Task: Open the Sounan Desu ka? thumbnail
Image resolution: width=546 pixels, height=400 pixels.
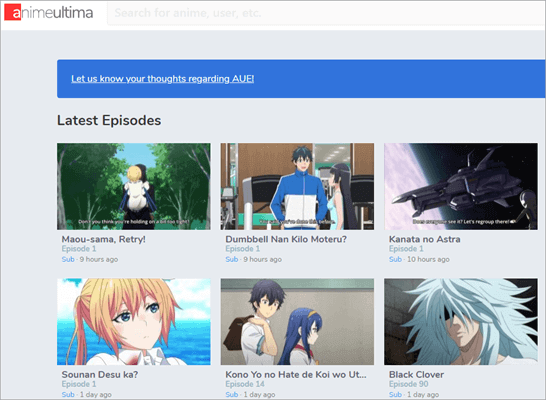Action: [x=134, y=322]
